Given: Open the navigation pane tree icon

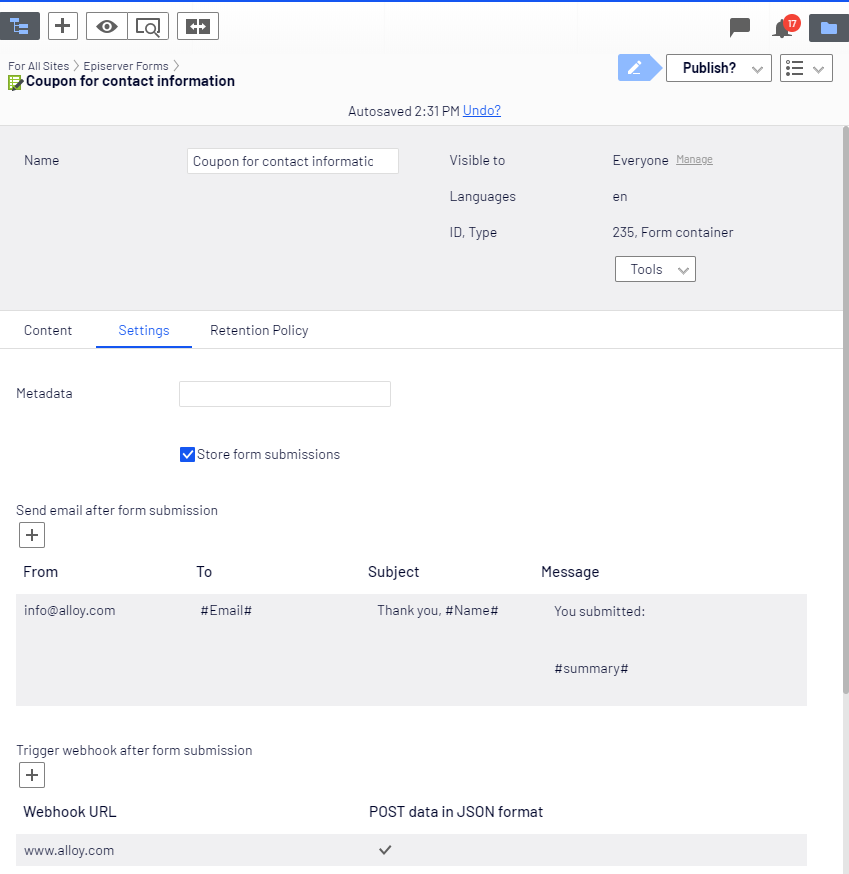Looking at the screenshot, I should coord(20,25).
